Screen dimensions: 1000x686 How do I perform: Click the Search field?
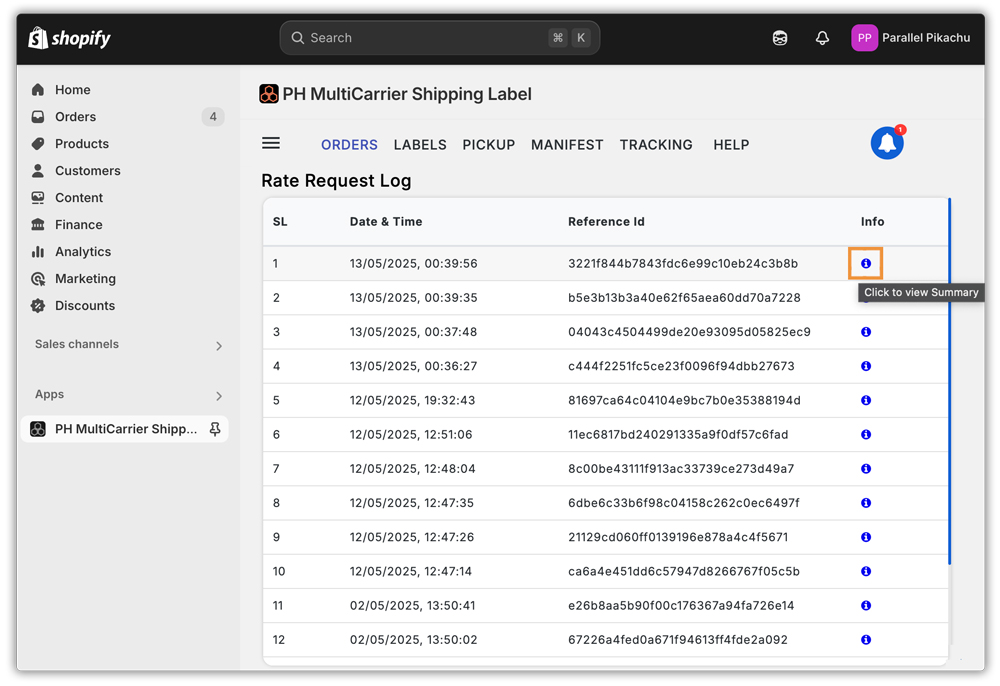(x=439, y=38)
